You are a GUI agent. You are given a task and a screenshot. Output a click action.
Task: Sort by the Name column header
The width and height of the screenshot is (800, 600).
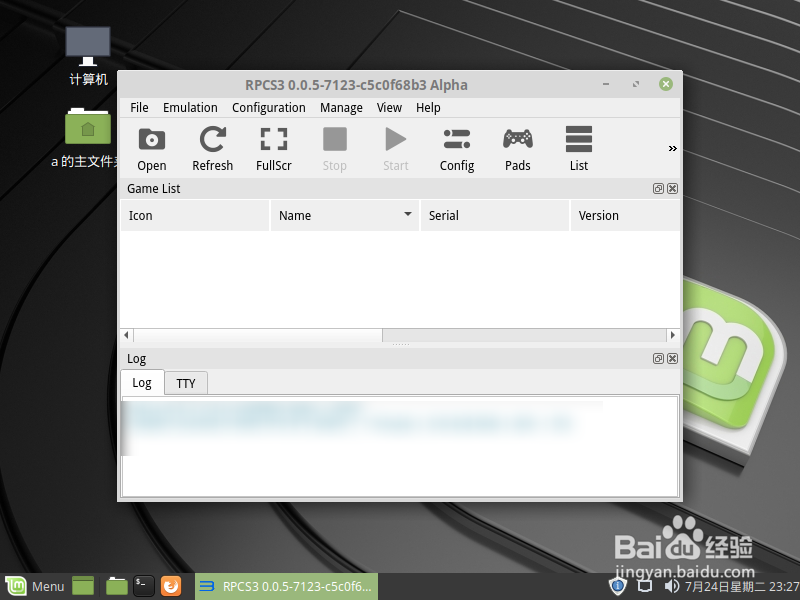(x=344, y=215)
